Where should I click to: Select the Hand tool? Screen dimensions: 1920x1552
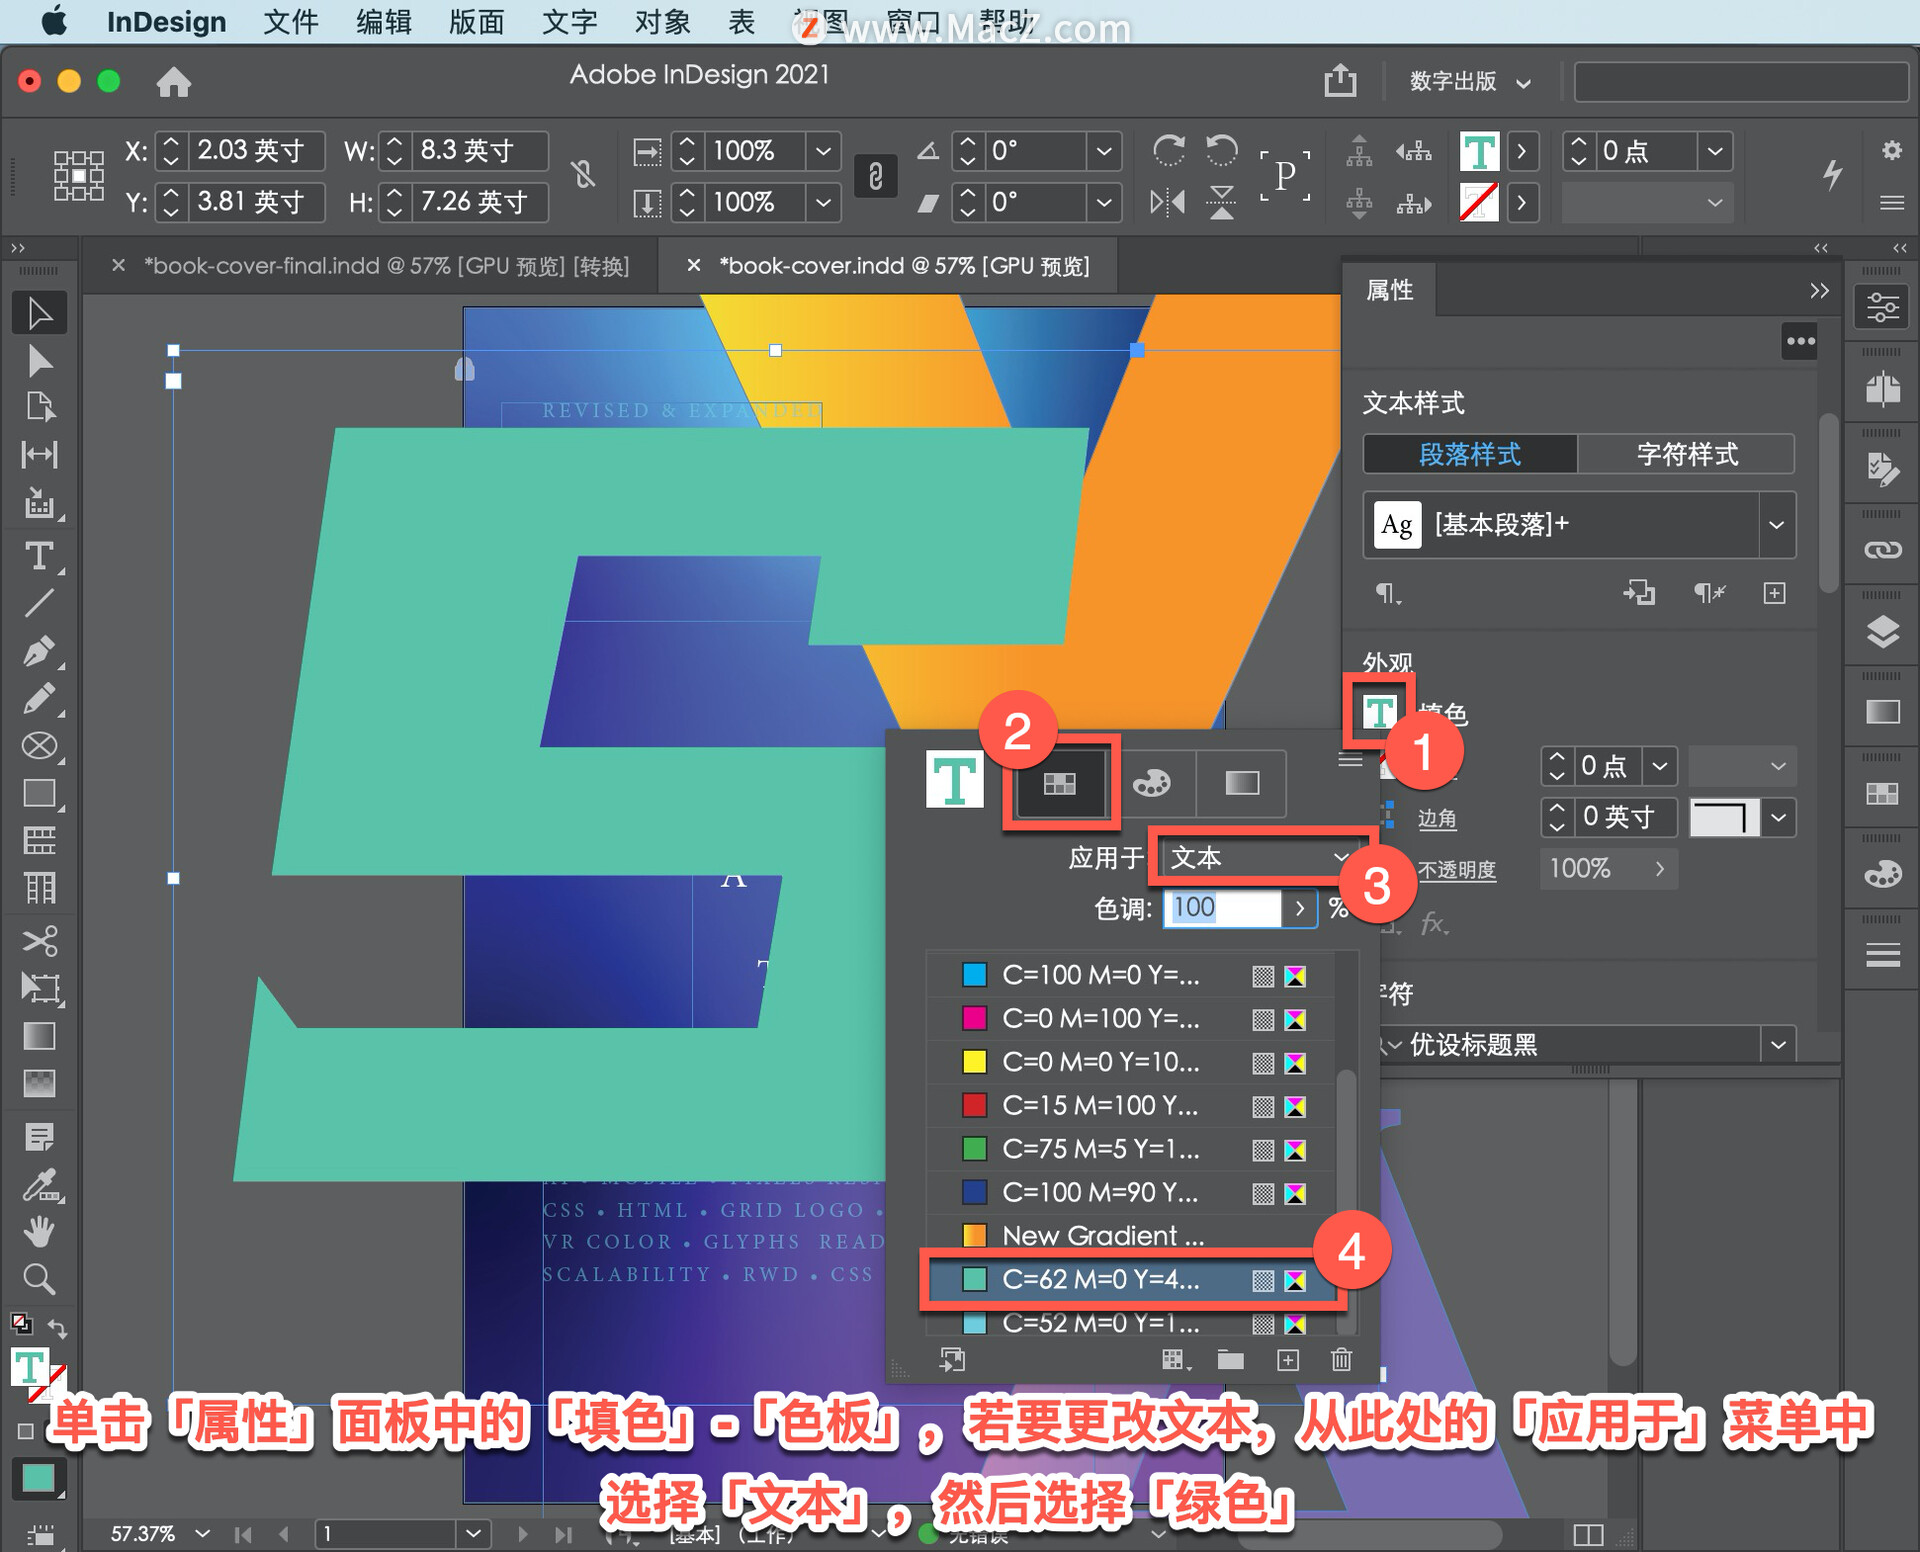[x=38, y=1232]
